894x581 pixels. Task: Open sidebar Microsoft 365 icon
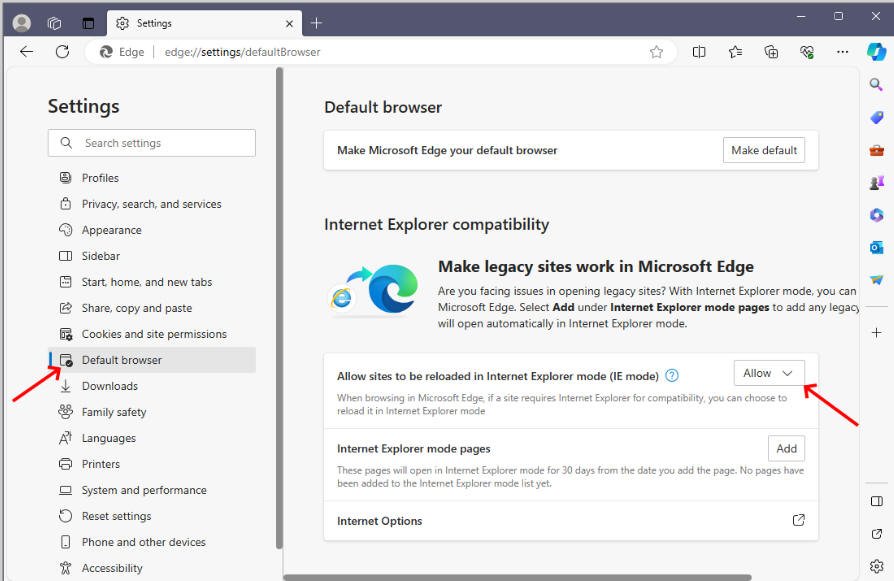(x=876, y=215)
